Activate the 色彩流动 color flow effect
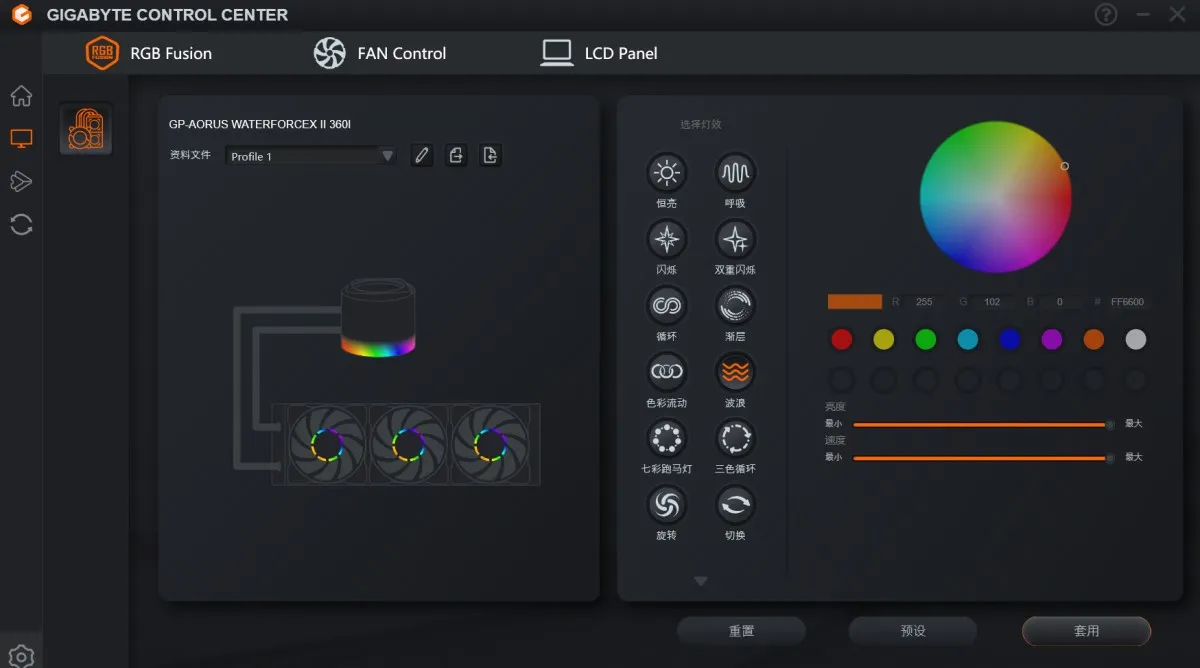Screen dimensions: 1200x668 point(666,372)
